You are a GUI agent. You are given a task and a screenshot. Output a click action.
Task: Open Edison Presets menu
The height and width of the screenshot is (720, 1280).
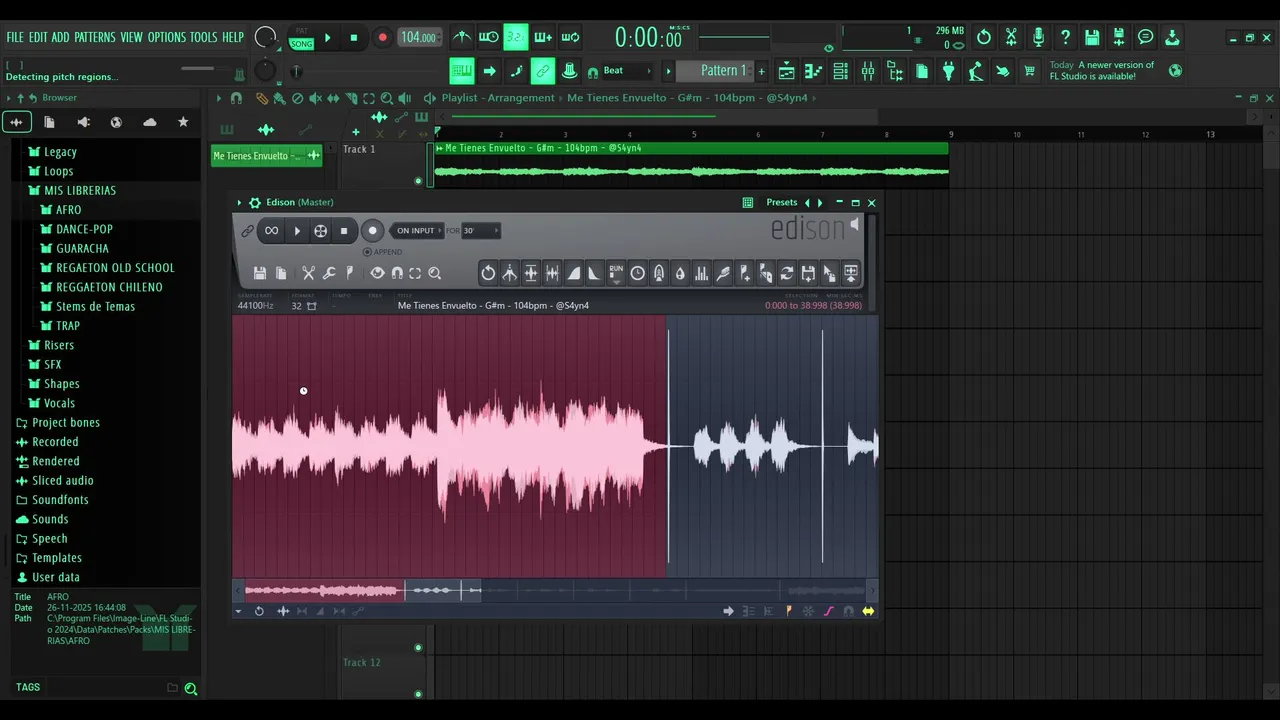pyautogui.click(x=782, y=203)
